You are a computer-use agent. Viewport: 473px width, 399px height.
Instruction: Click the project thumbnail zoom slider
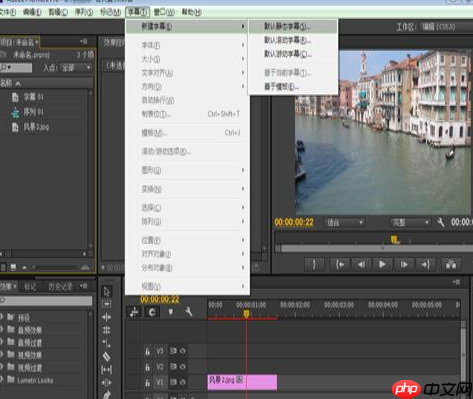pyautogui.click(x=55, y=267)
